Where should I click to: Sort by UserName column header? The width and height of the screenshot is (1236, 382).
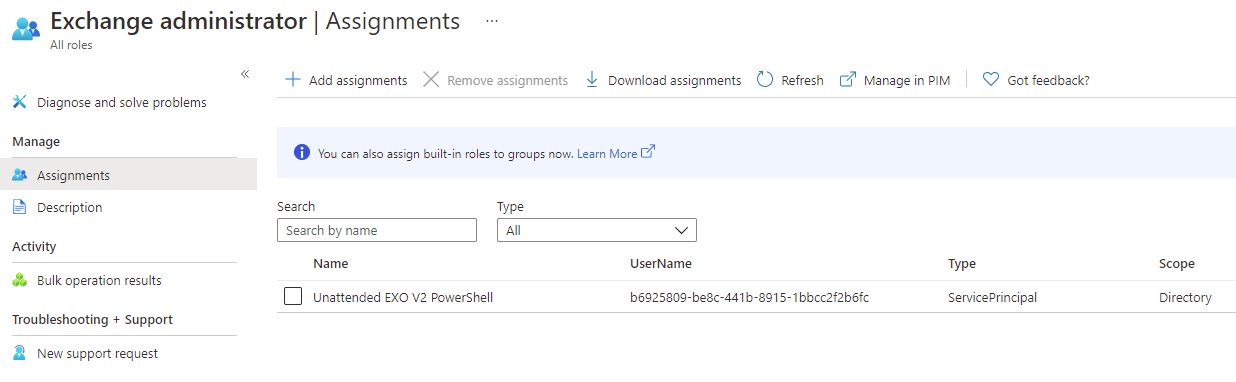661,264
